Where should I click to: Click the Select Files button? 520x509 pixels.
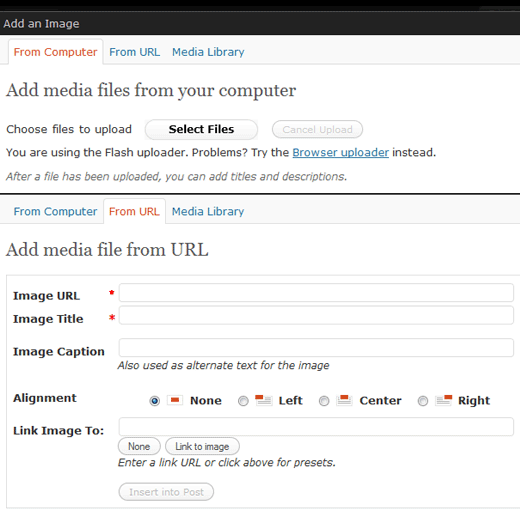(x=201, y=129)
